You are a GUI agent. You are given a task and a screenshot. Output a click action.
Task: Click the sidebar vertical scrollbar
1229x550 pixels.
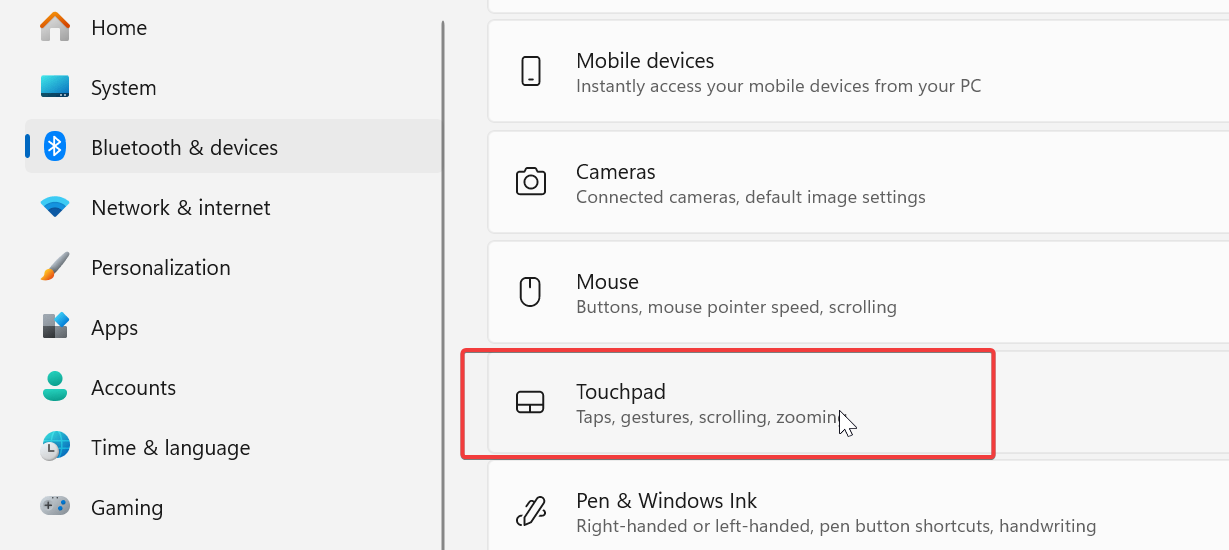point(443,285)
